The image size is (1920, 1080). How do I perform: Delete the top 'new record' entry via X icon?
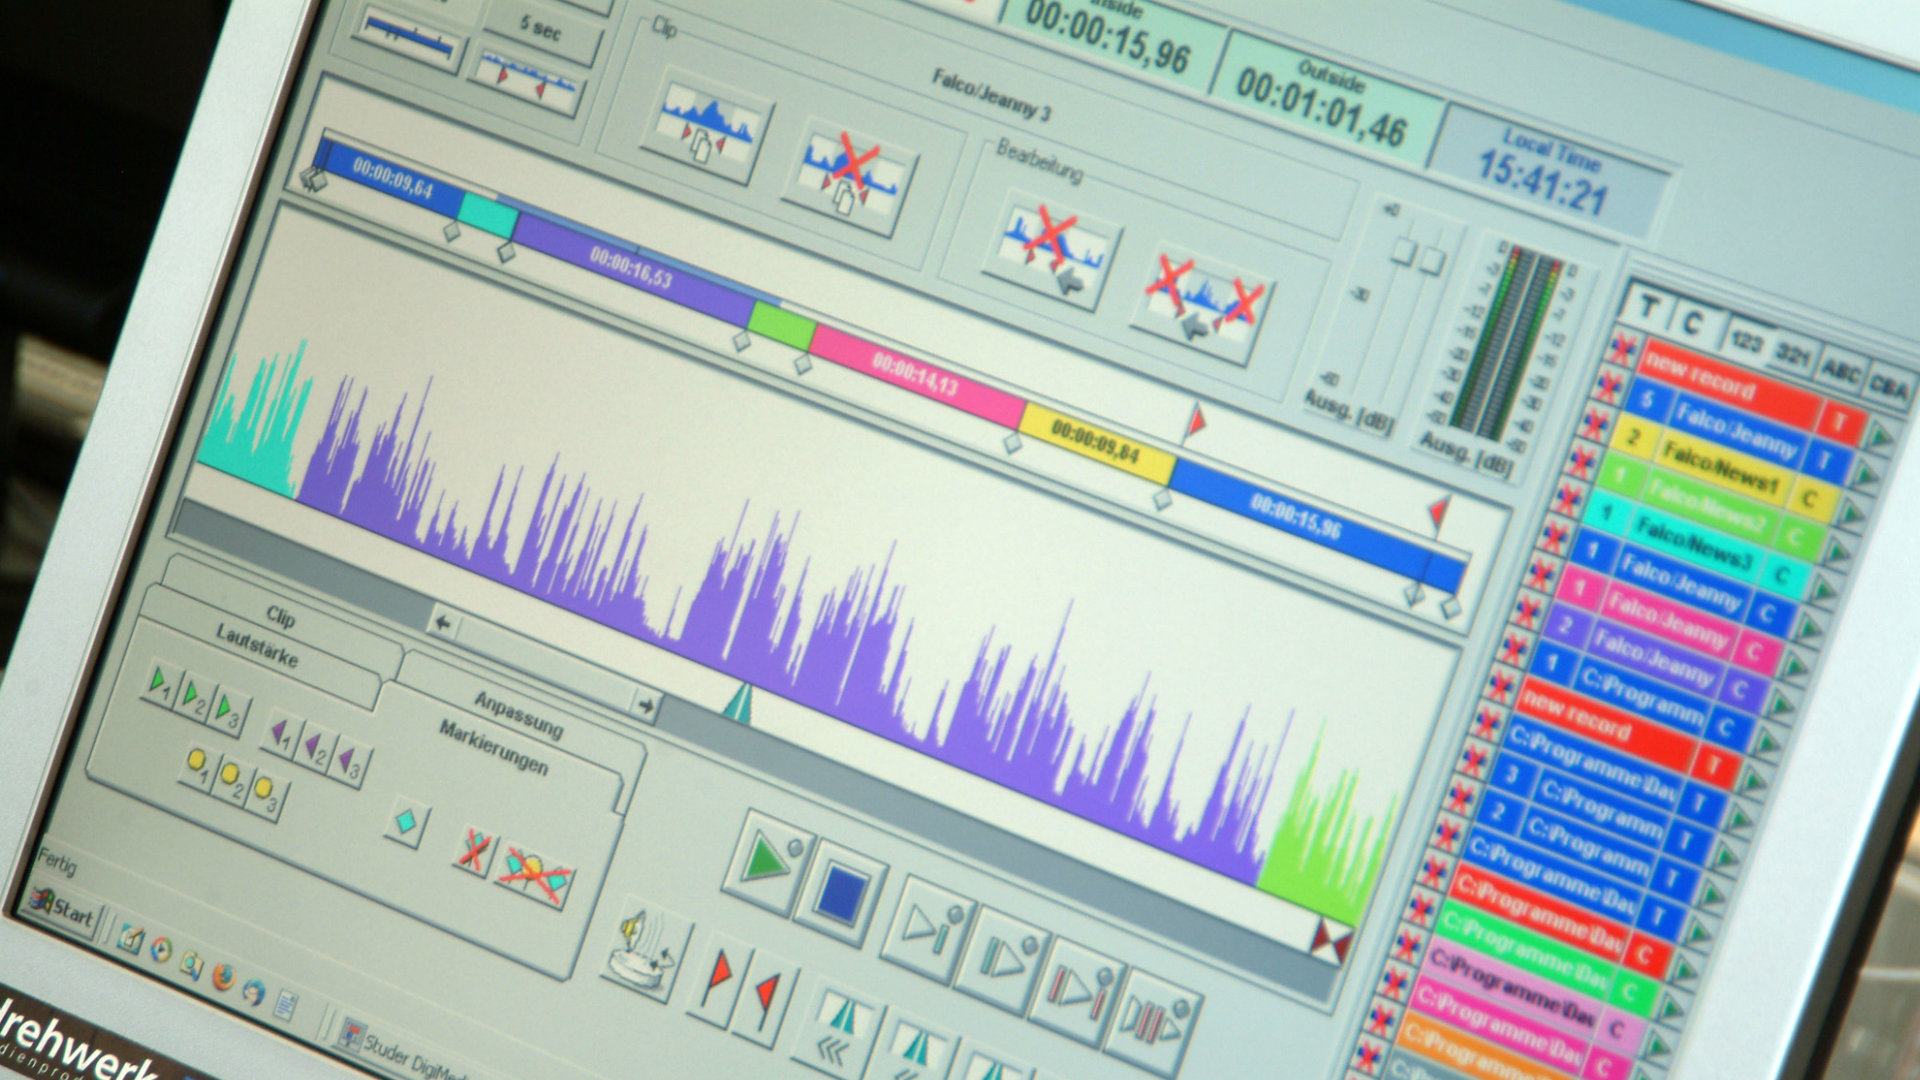click(1621, 349)
